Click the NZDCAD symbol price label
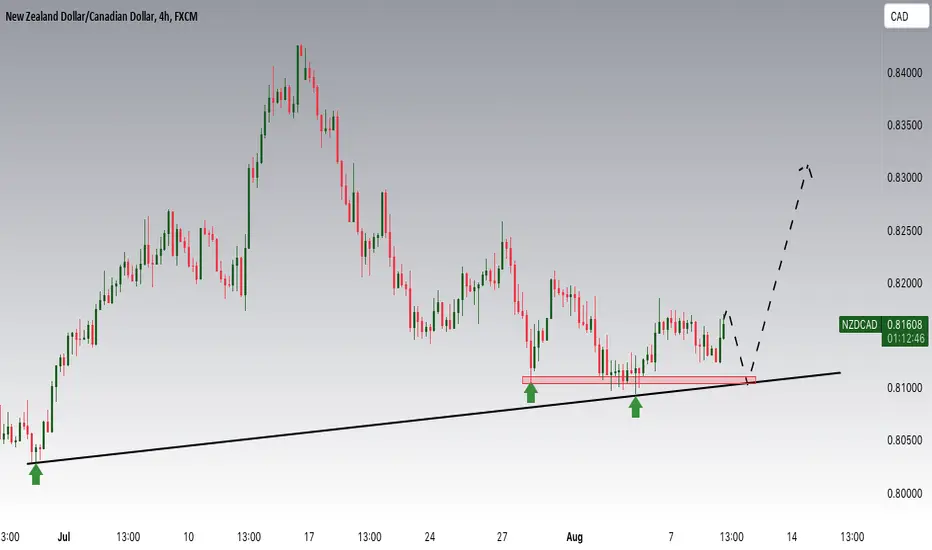Image resolution: width=932 pixels, height=550 pixels. point(859,325)
